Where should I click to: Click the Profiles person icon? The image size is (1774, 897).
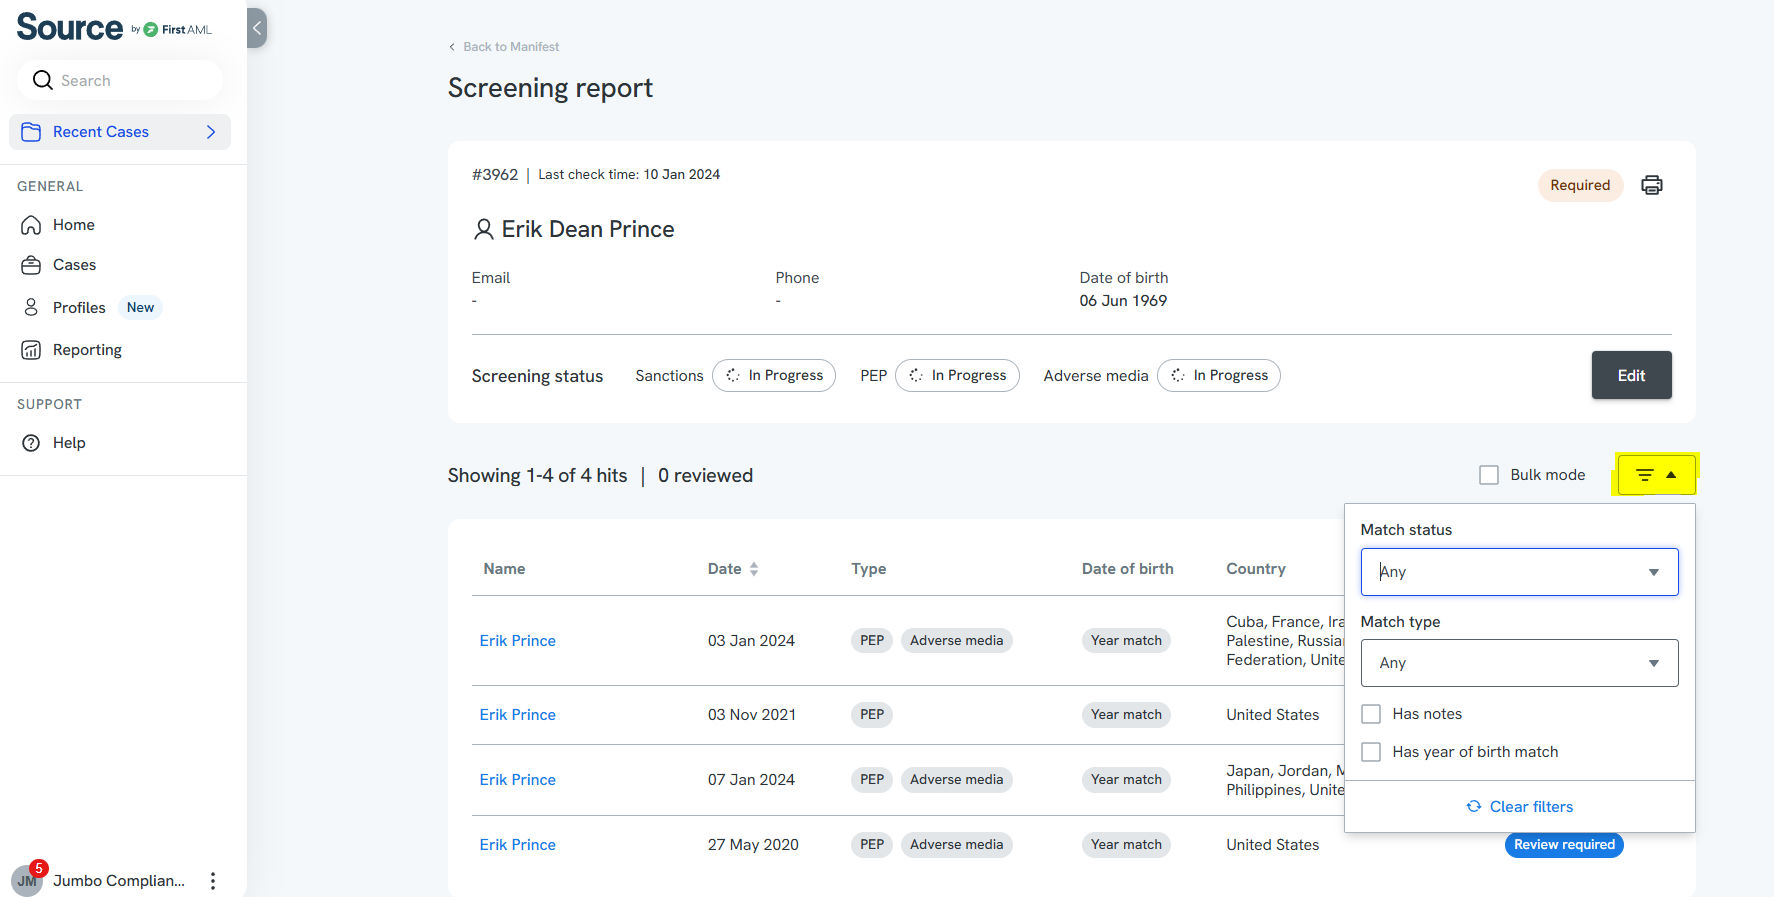31,307
